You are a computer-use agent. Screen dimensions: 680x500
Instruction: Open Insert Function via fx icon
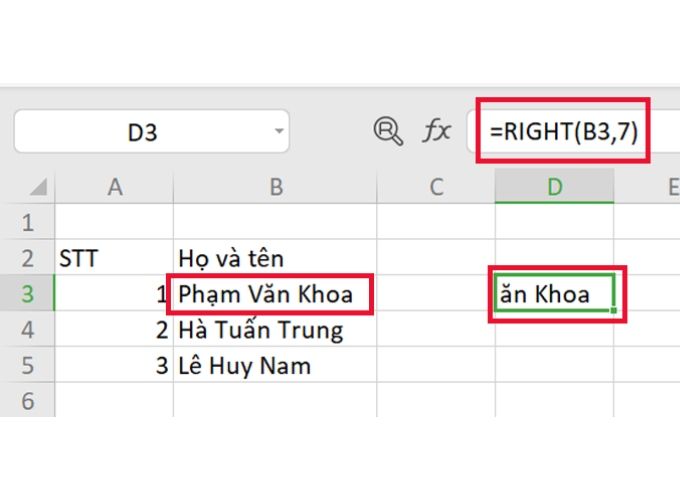pos(437,131)
